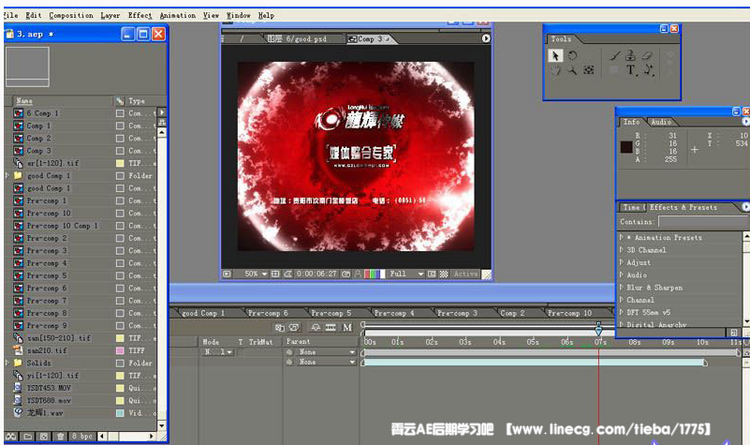750x445 pixels.
Task: Switch to the Comp 2 timeline tab
Action: tap(512, 313)
